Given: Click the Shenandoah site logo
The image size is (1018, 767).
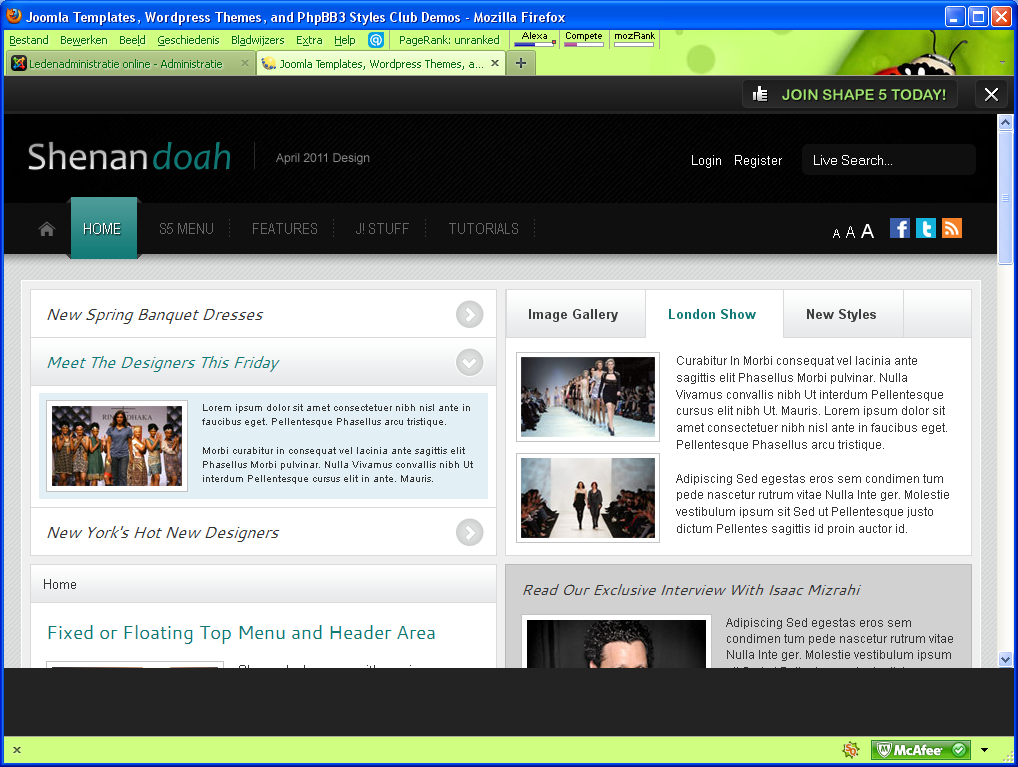Looking at the screenshot, I should tap(129, 157).
